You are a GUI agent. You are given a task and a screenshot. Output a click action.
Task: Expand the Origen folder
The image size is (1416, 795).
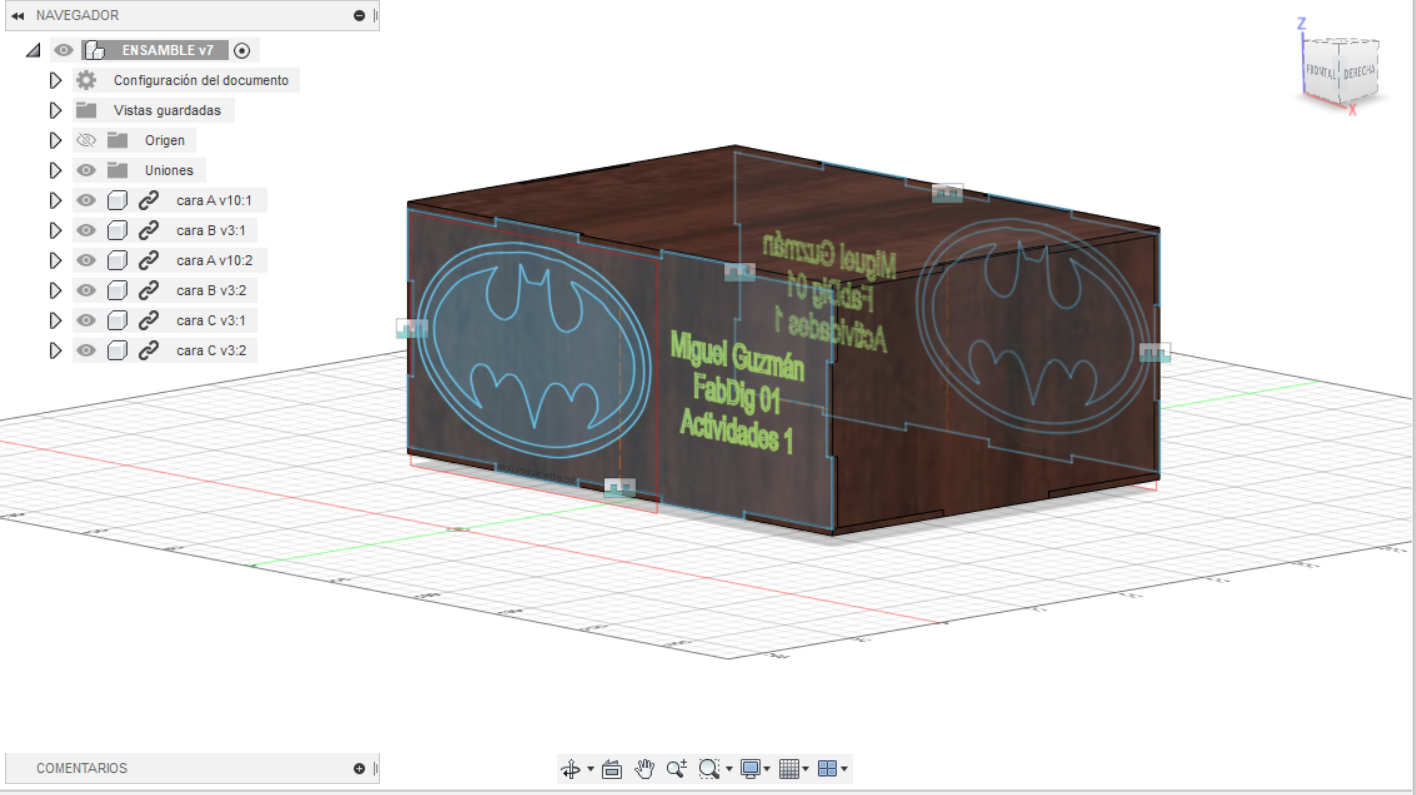point(56,140)
